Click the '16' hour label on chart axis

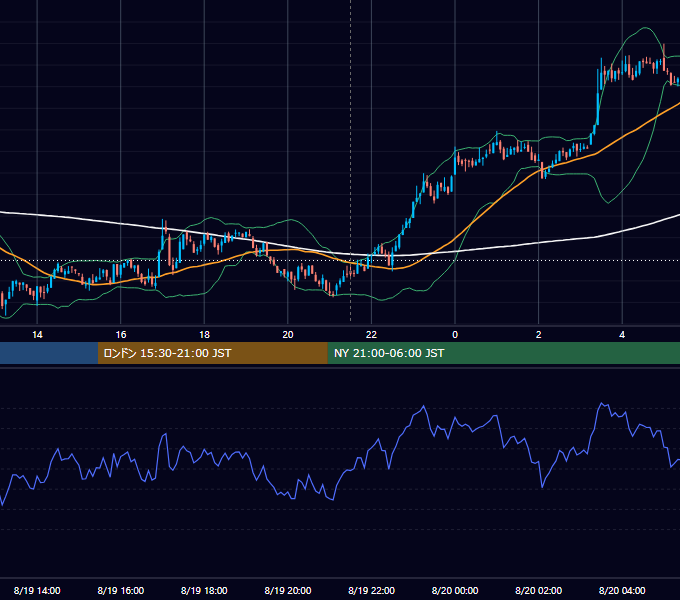pos(121,335)
